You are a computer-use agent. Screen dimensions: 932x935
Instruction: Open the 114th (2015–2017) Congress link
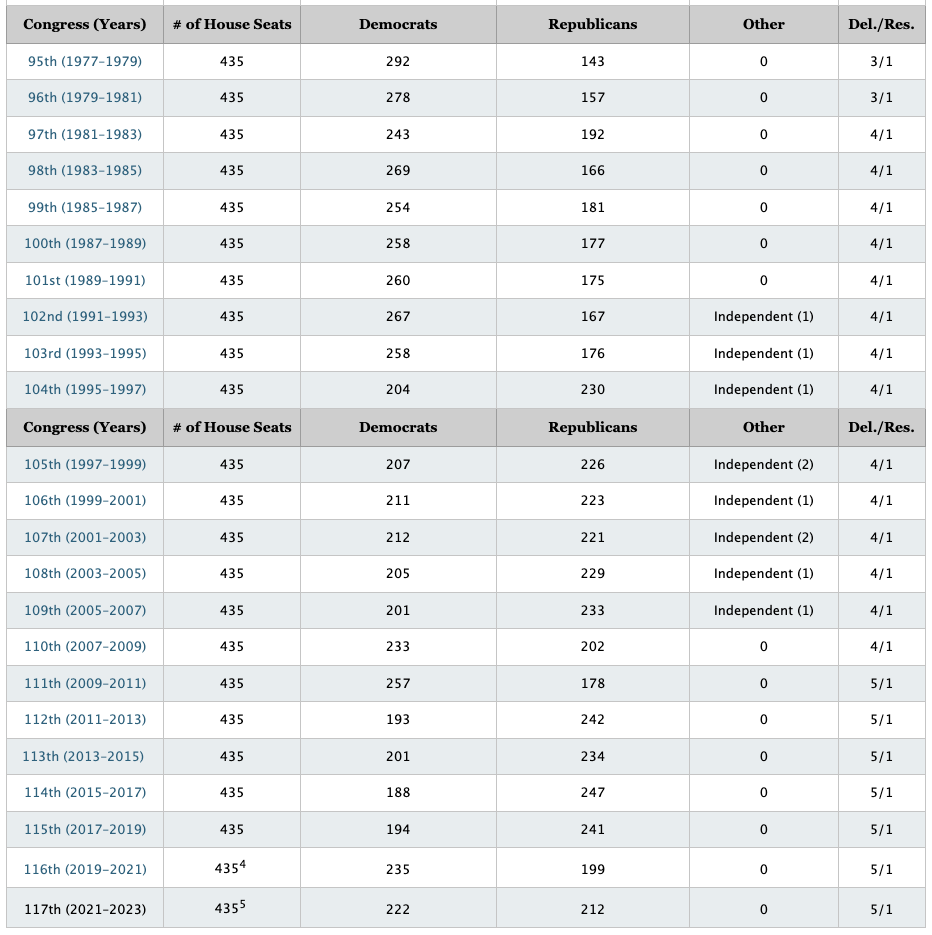click(x=85, y=793)
